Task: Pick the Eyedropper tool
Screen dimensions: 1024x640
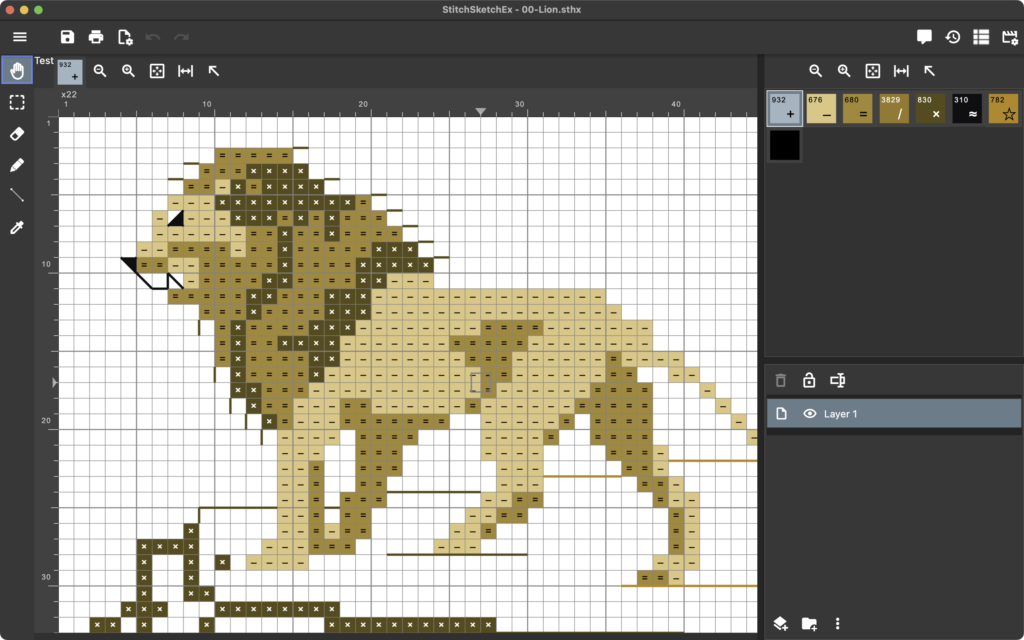Action: (x=16, y=228)
